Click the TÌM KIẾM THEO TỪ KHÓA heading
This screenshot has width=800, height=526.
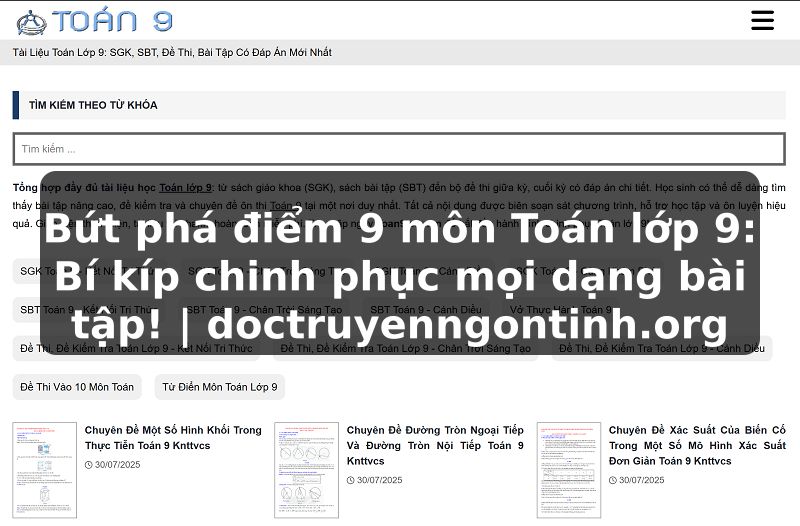tap(93, 105)
